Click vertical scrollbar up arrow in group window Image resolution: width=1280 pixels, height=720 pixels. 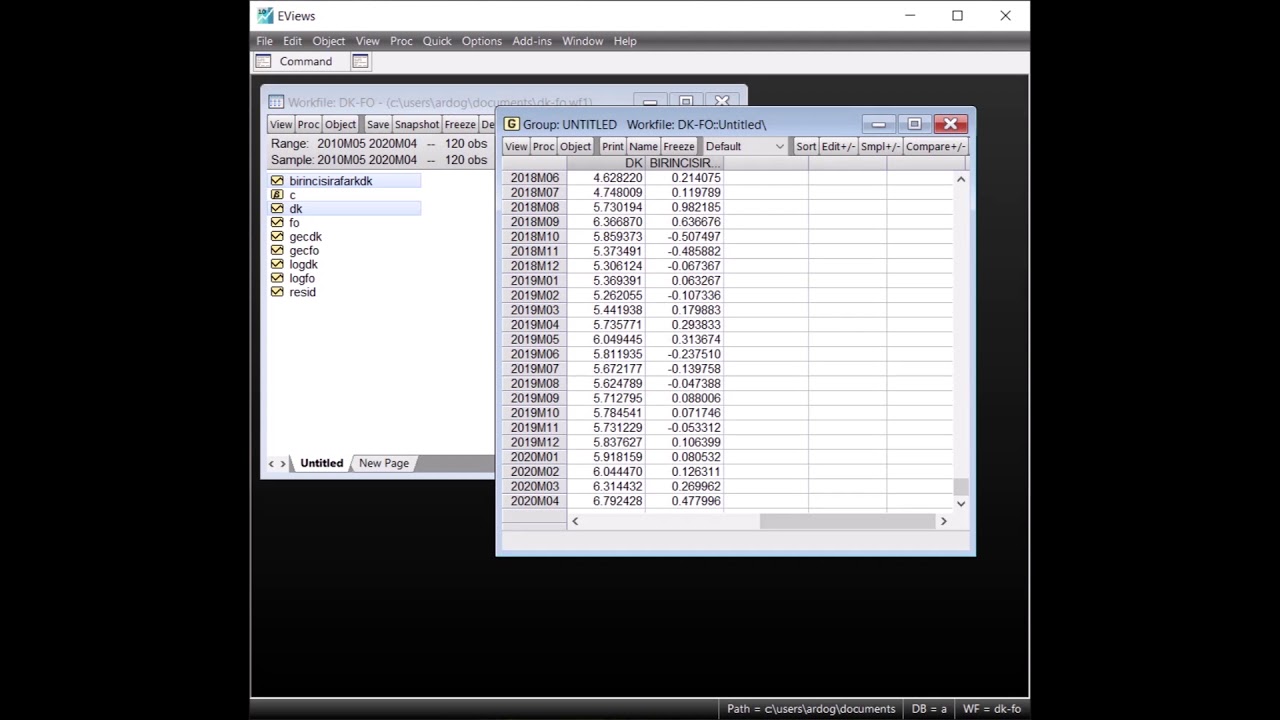(961, 179)
